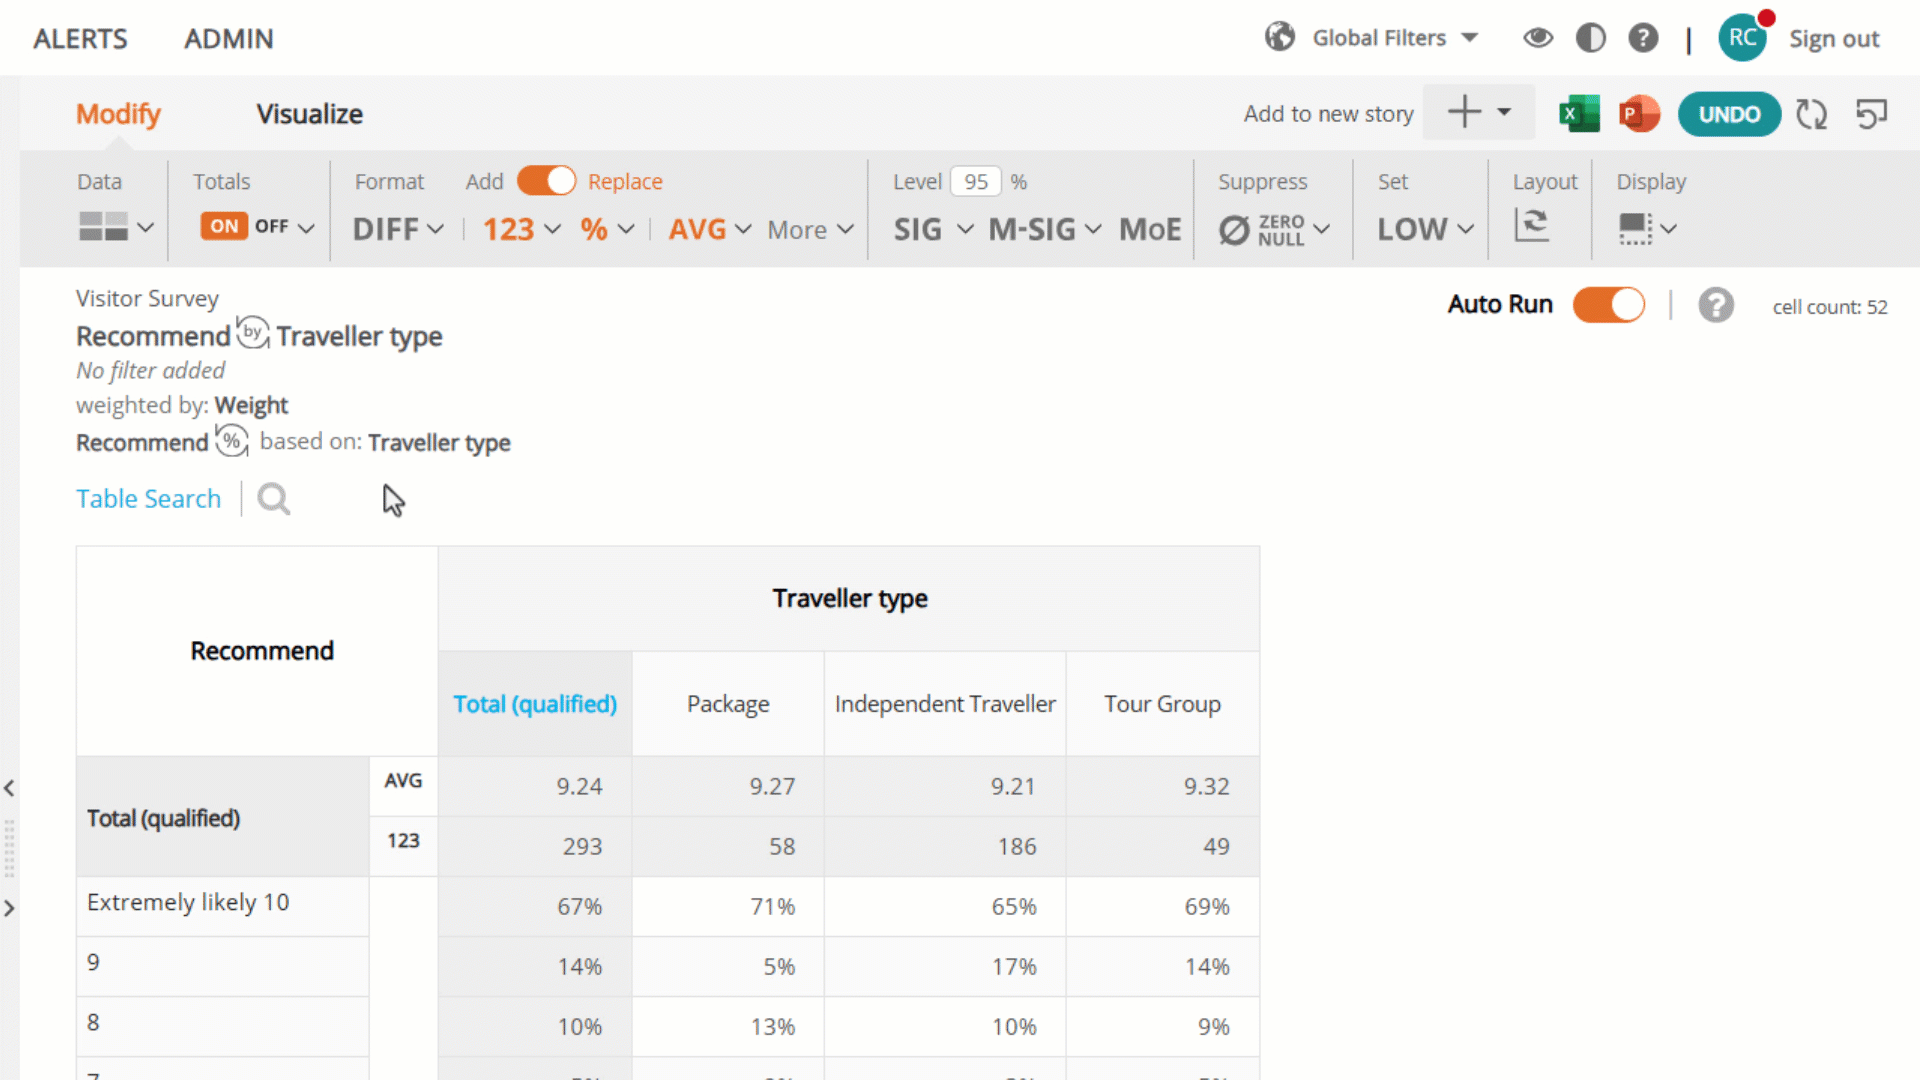1920x1080 pixels.
Task: Click the % percentage format button
Action: pyautogui.click(x=594, y=229)
